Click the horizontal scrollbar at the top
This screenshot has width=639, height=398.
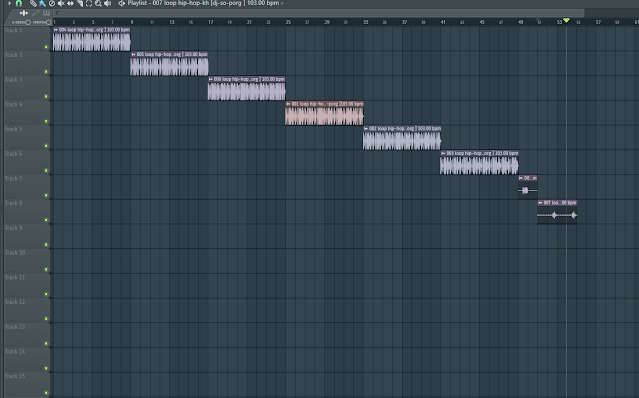point(323,13)
